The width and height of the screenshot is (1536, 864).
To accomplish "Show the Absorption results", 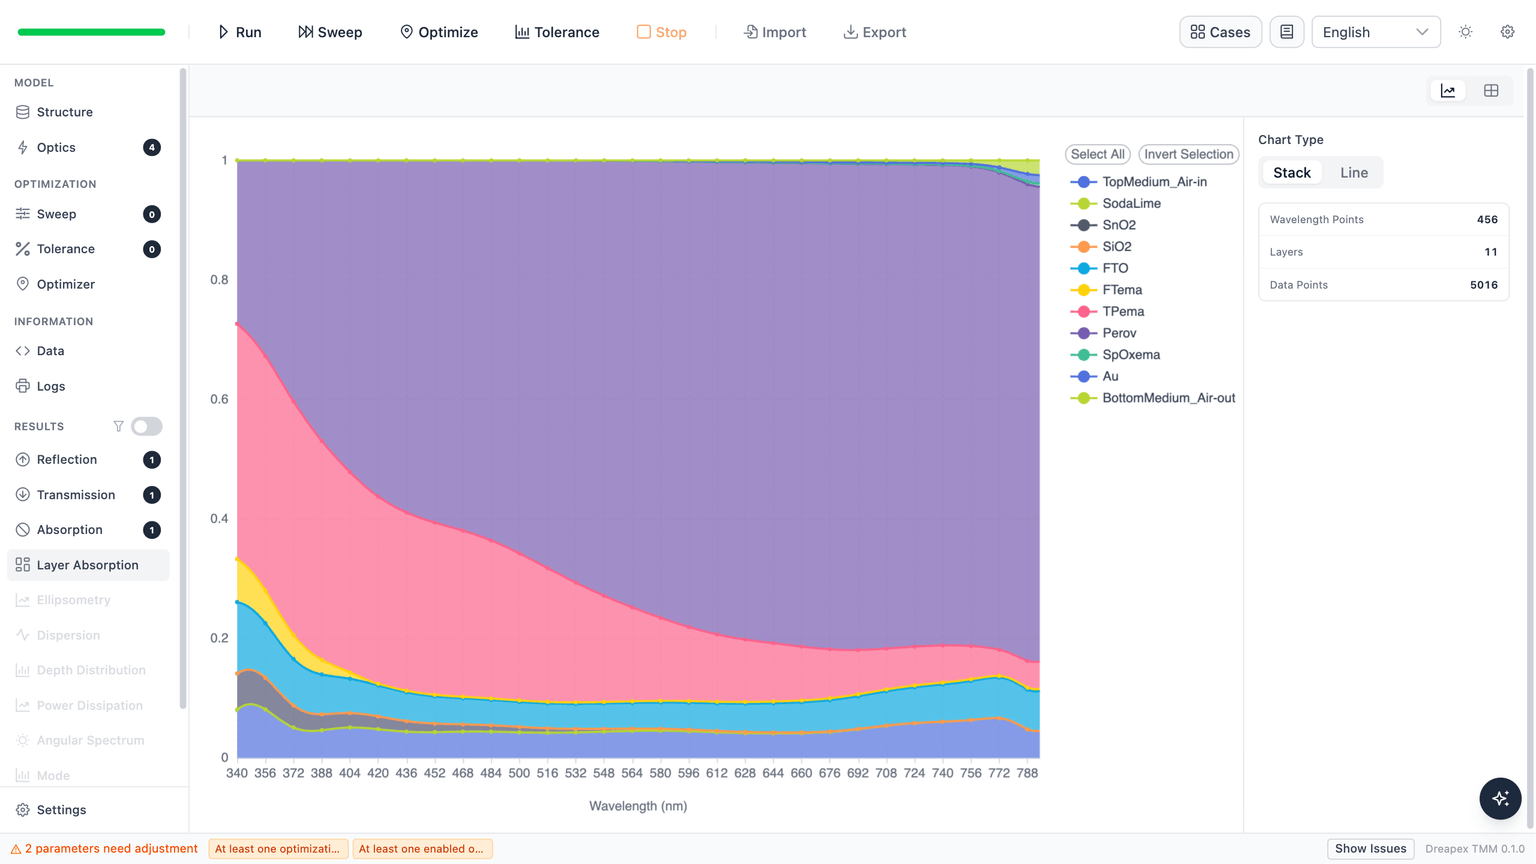I will [x=88, y=530].
